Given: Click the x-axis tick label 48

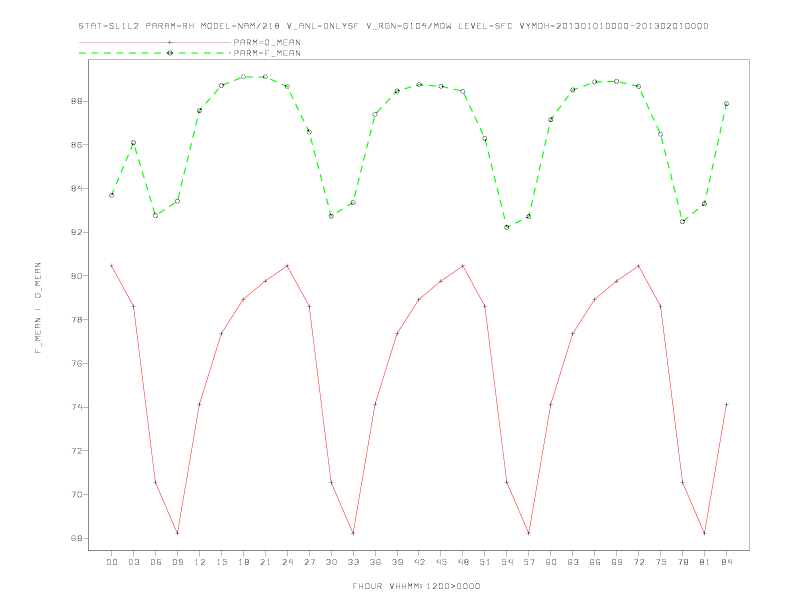Looking at the screenshot, I should coord(463,562).
